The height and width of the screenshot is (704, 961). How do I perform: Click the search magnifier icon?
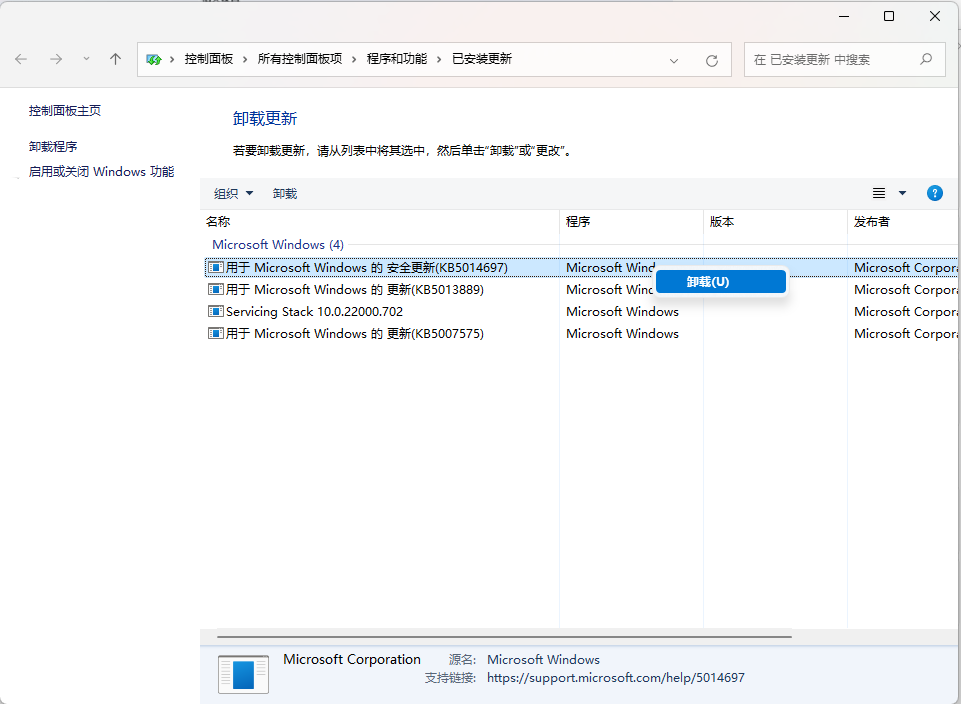926,59
